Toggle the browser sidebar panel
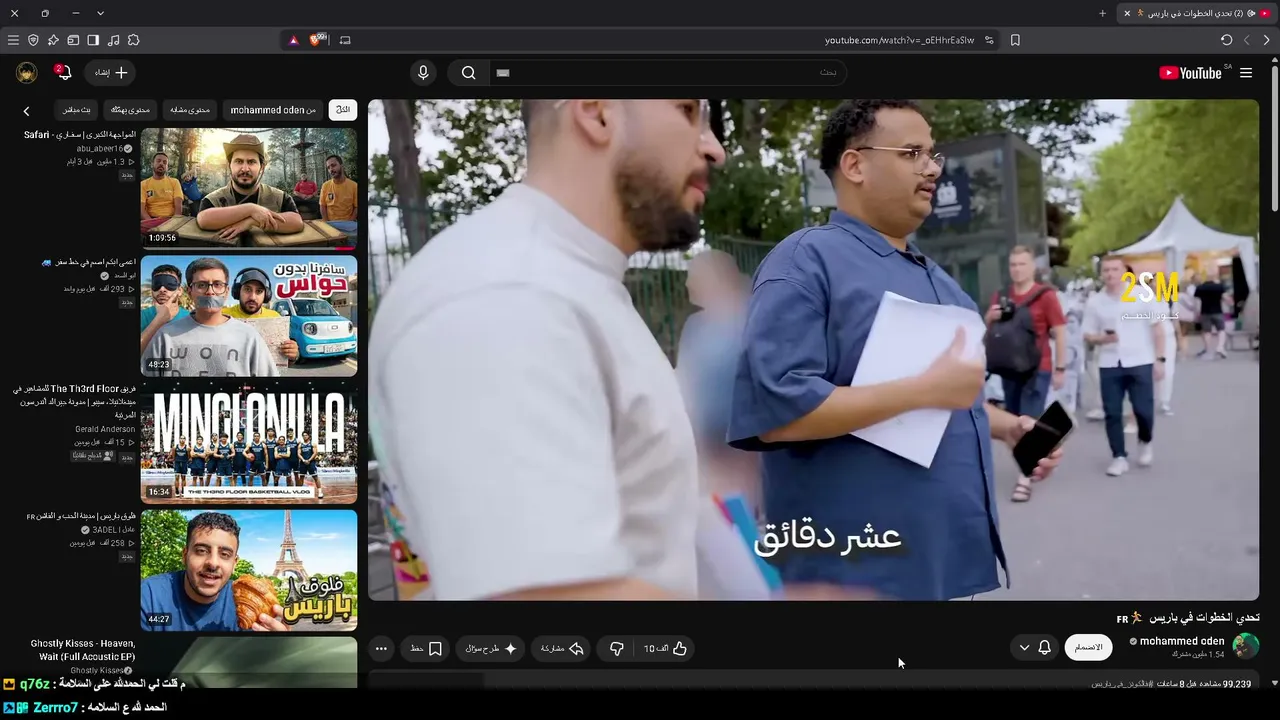This screenshot has width=1280, height=720. pos(93,40)
